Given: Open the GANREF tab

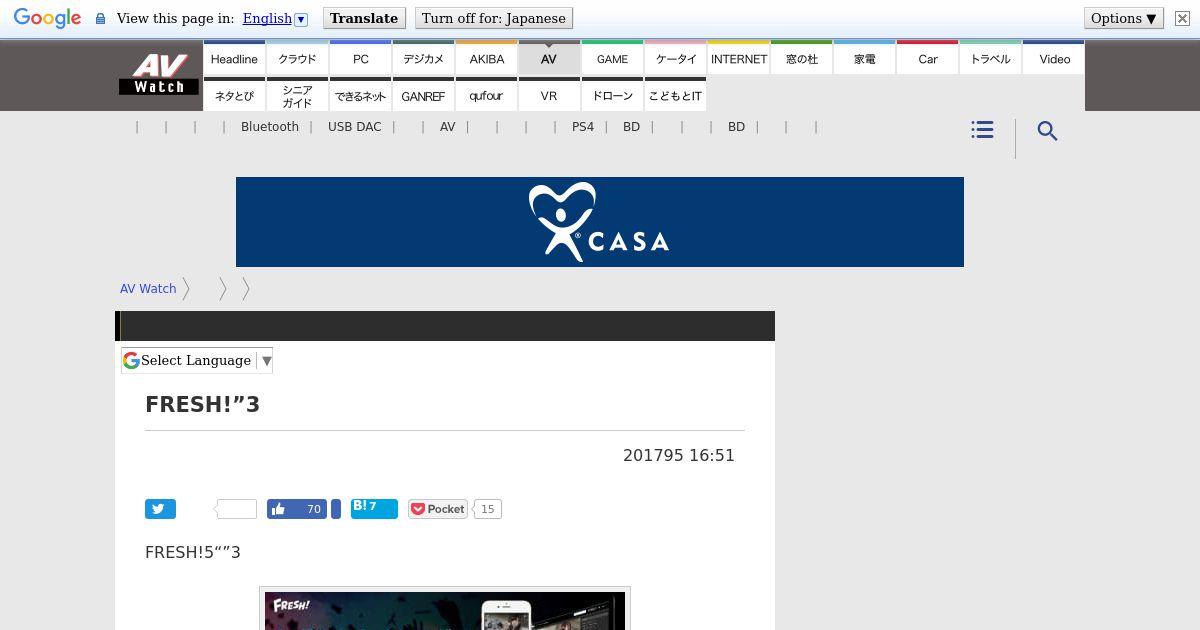Looking at the screenshot, I should [423, 95].
